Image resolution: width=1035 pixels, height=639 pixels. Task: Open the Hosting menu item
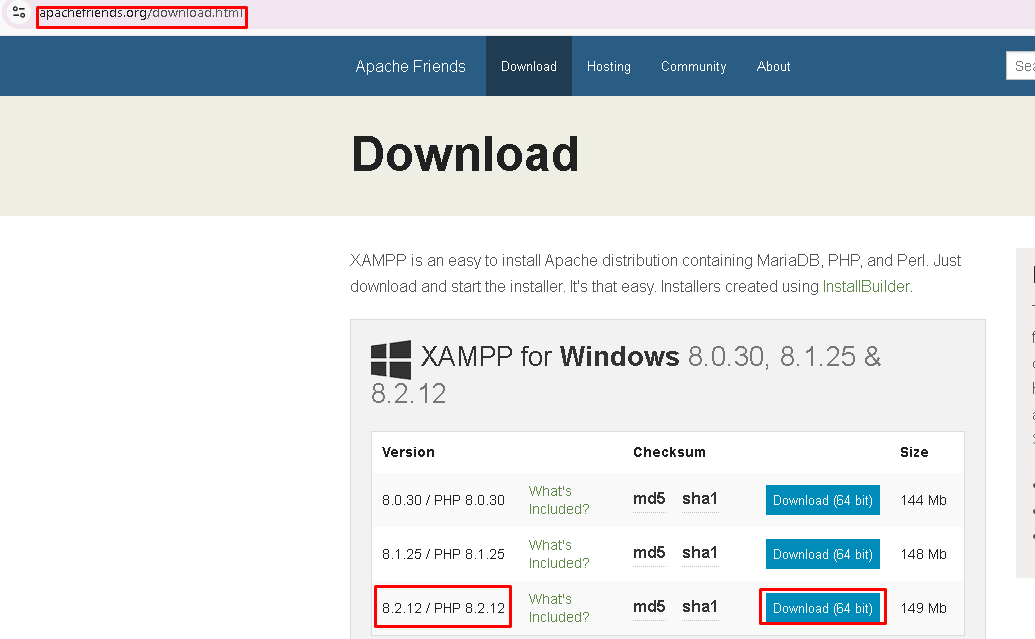click(608, 66)
